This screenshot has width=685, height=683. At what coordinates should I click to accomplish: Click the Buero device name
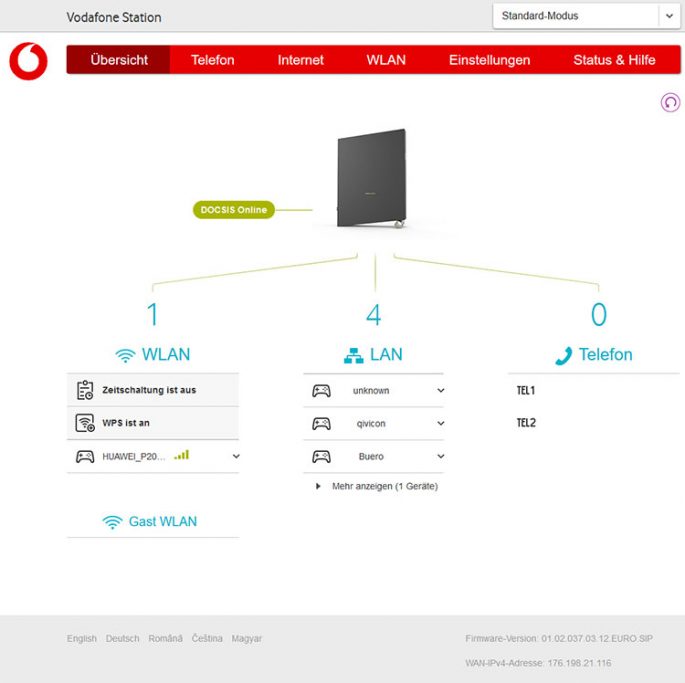point(371,457)
